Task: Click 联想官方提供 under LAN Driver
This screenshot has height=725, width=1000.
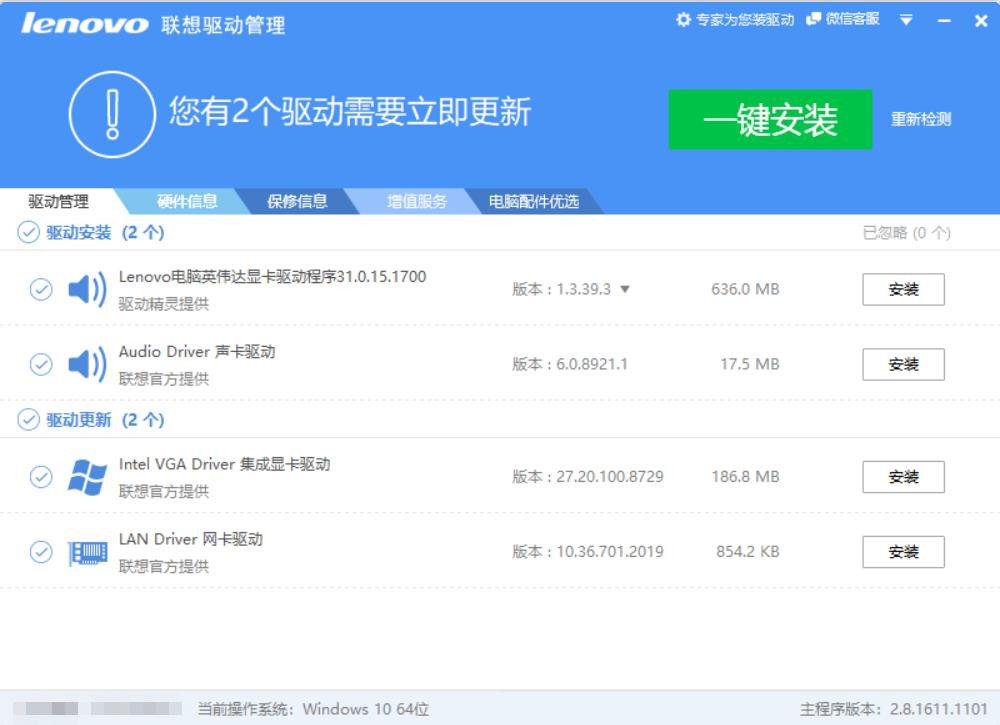Action: point(164,567)
